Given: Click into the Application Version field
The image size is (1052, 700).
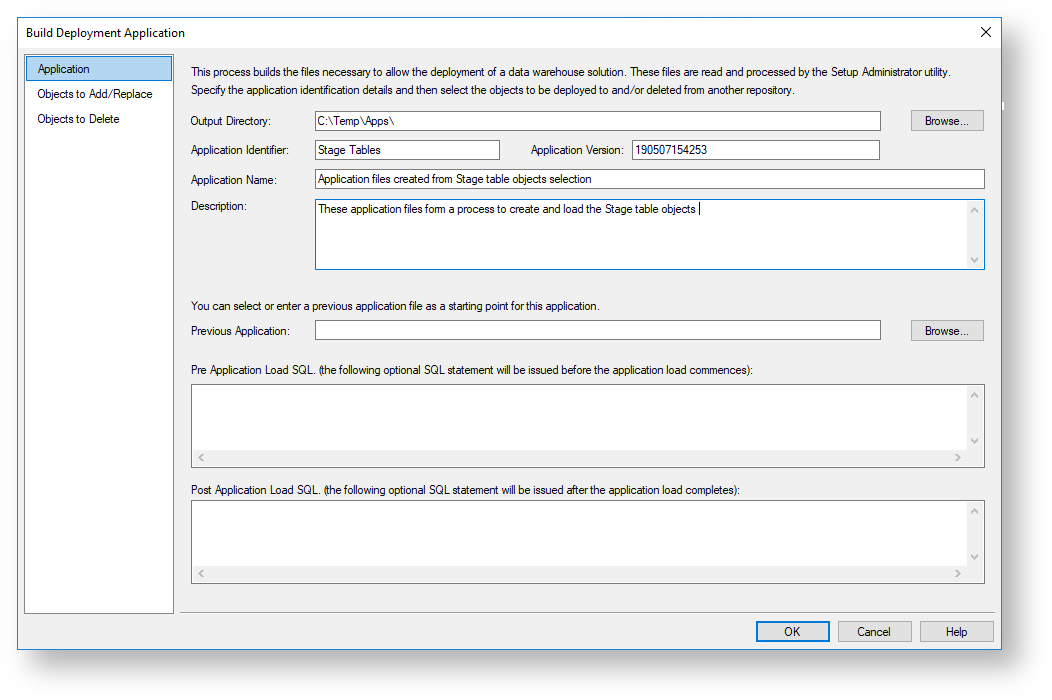Looking at the screenshot, I should pos(755,150).
